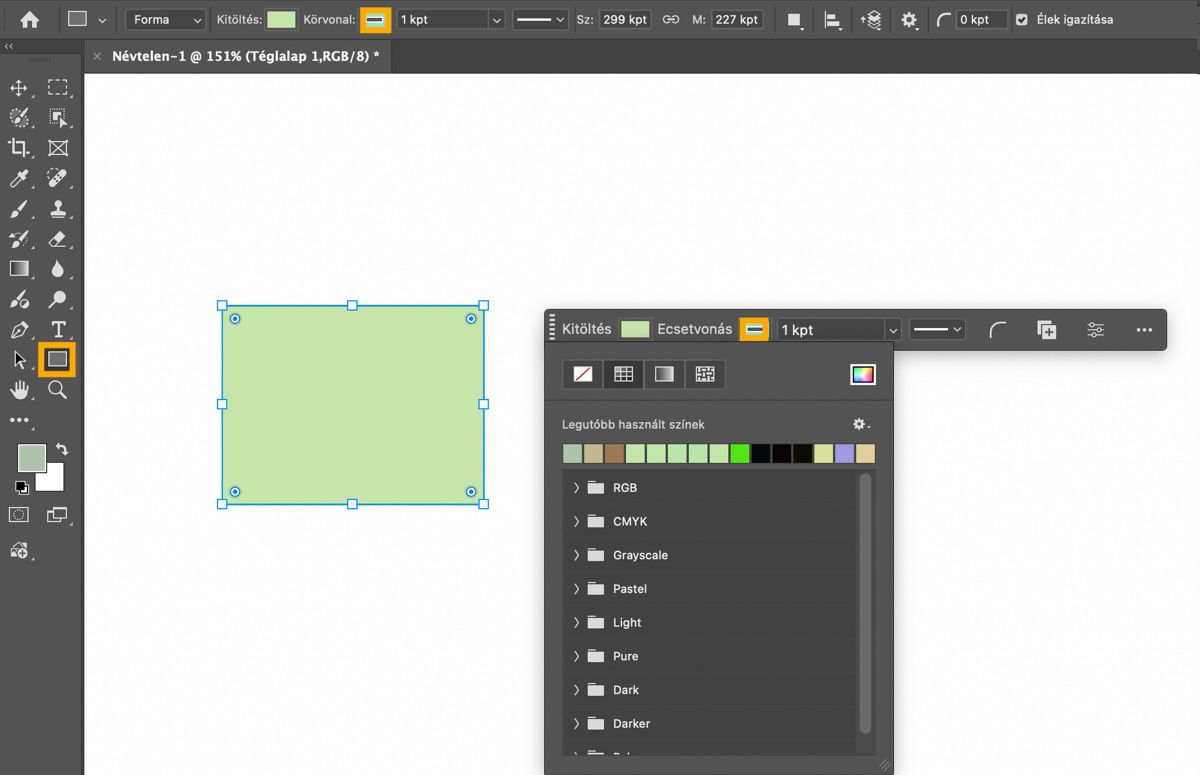Select the Clone Stamp tool

[58, 209]
